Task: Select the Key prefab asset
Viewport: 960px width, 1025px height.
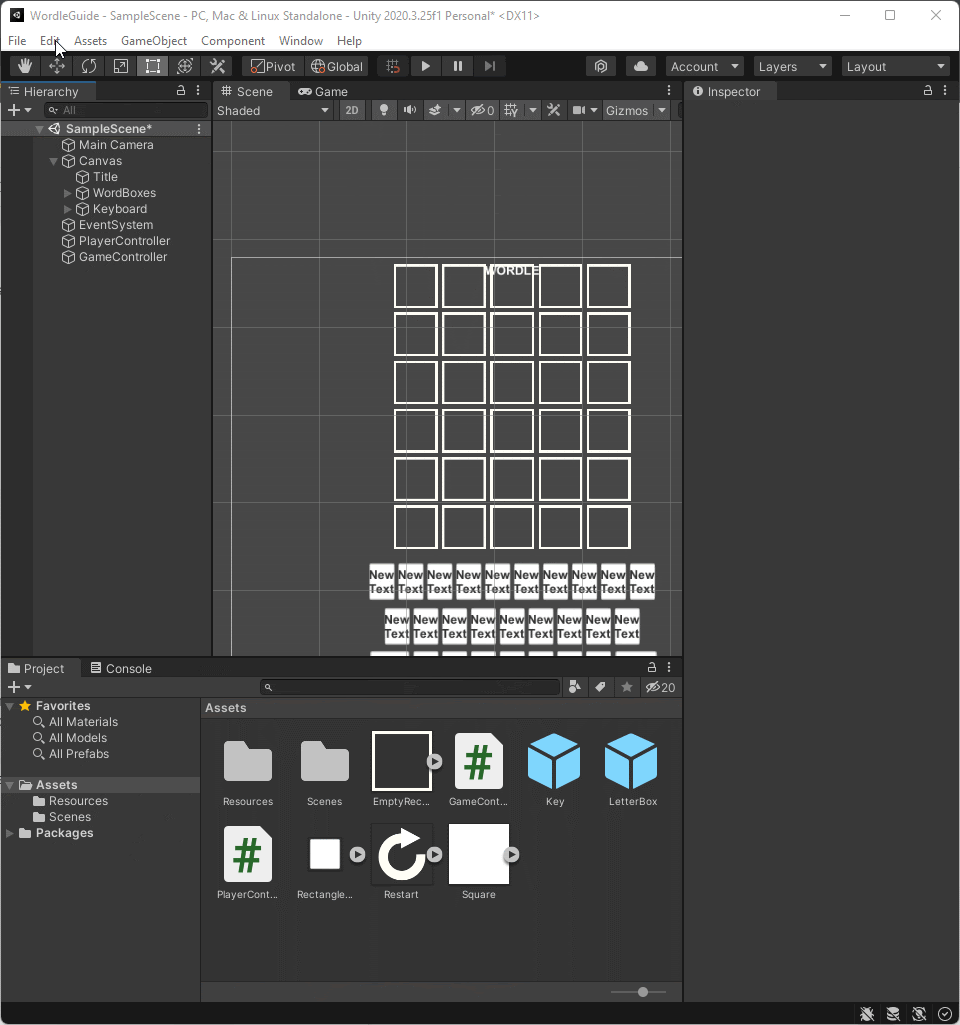Action: [554, 769]
